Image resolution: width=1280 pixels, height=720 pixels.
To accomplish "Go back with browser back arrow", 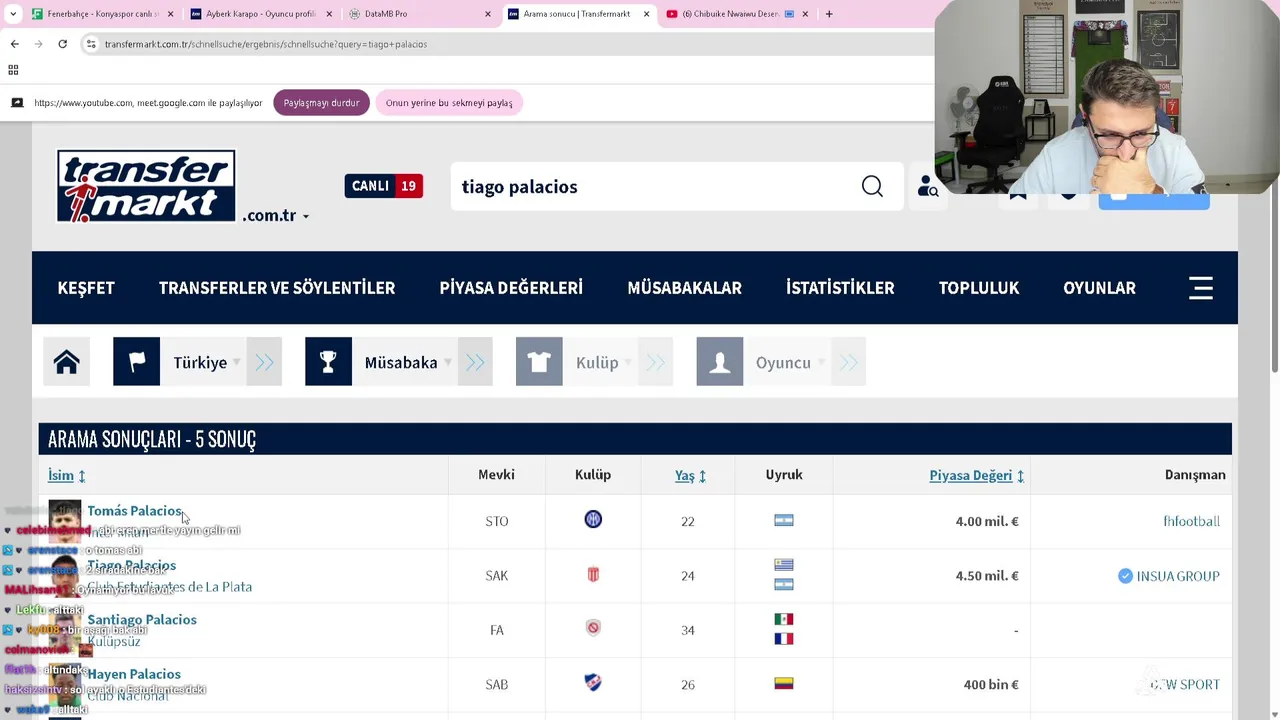I will [x=14, y=44].
